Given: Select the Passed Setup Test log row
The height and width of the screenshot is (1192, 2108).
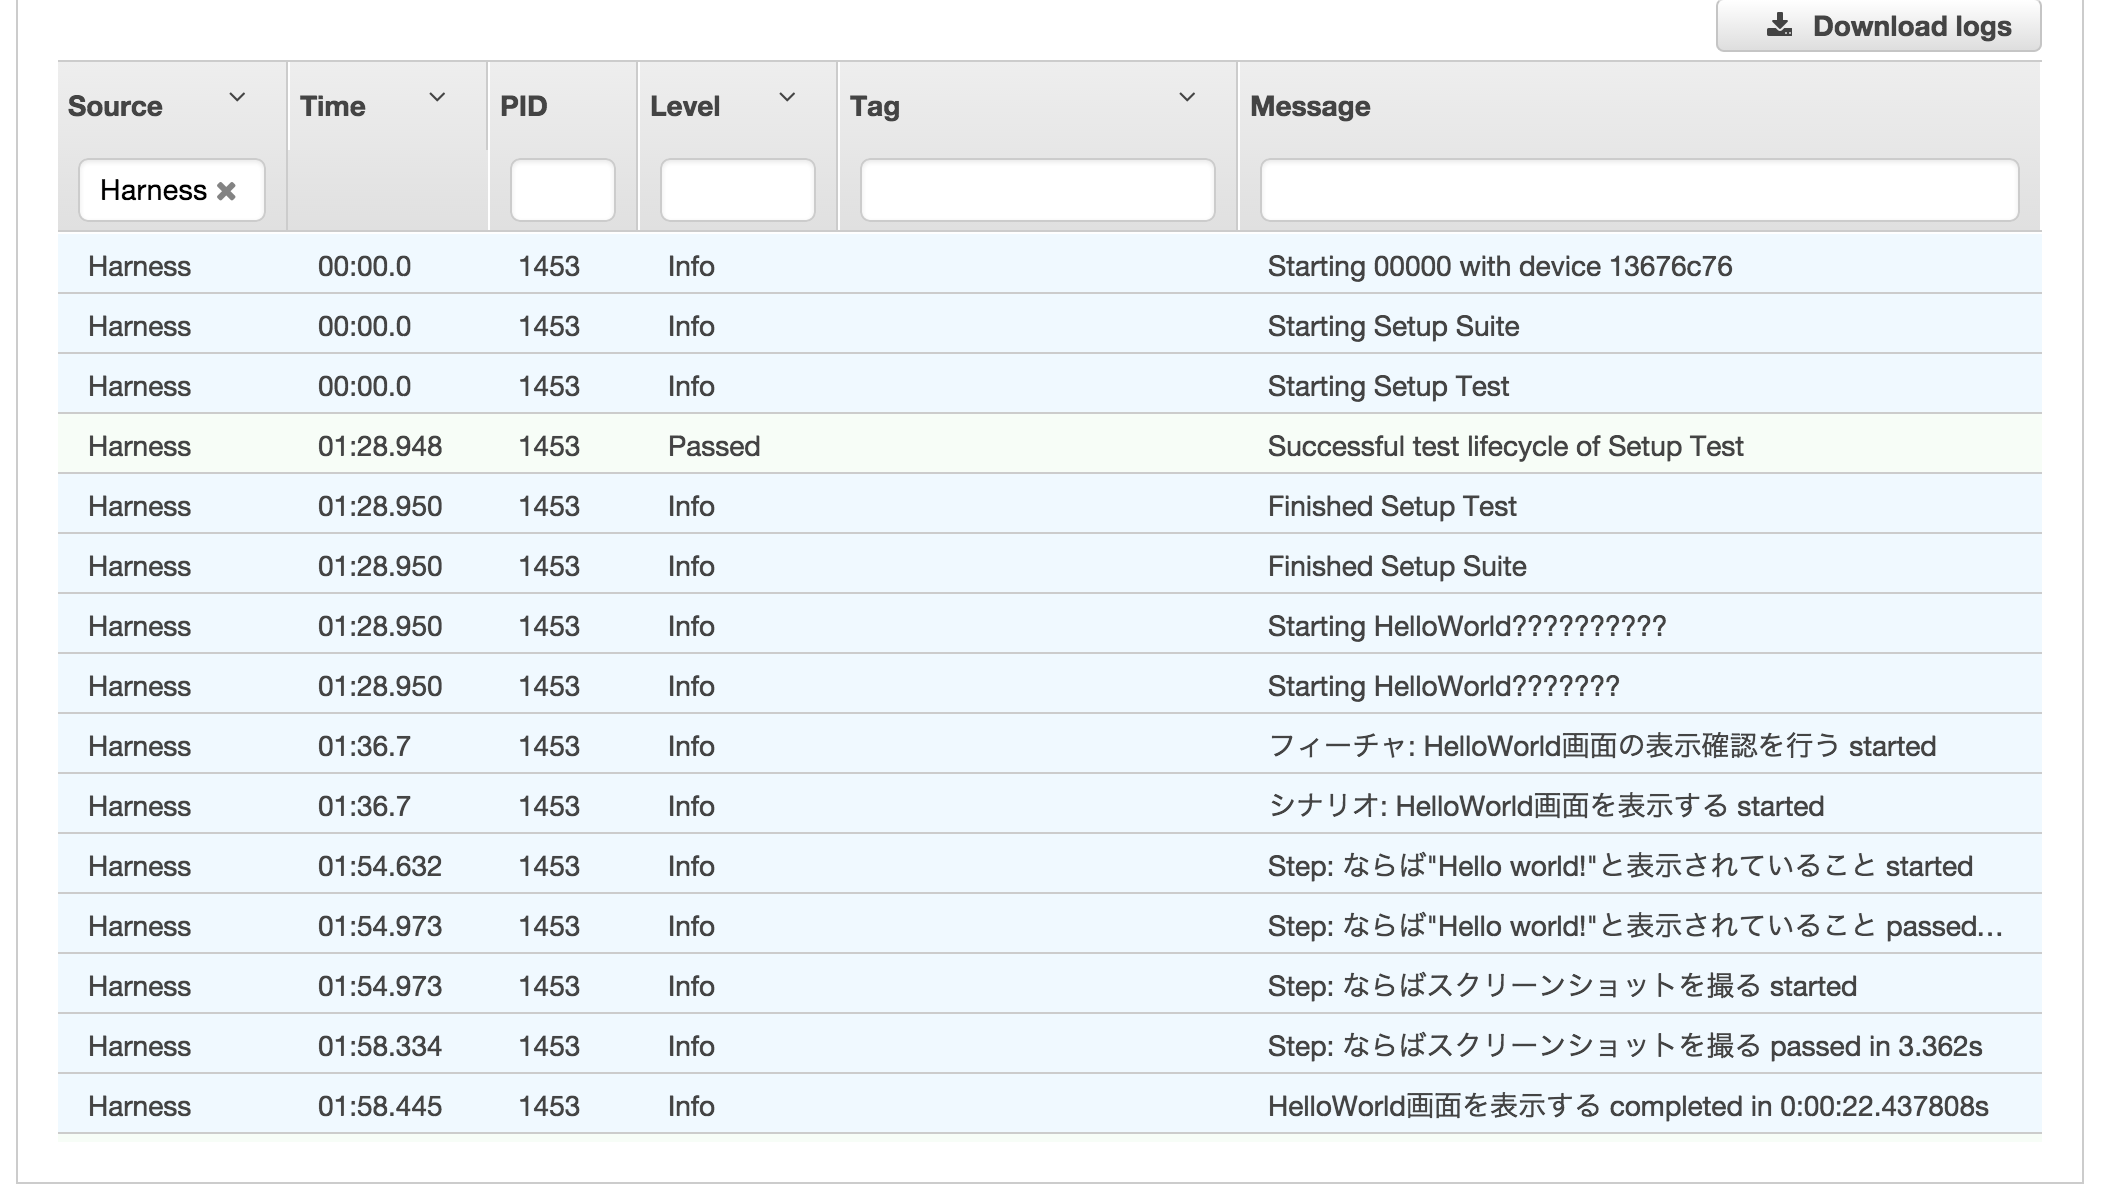Looking at the screenshot, I should pyautogui.click(x=1048, y=446).
